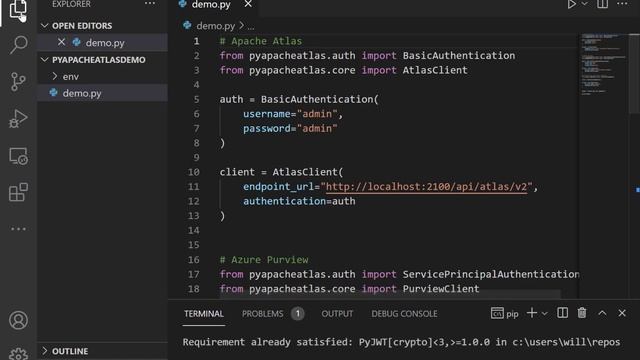Click the '# Apache Atlas' comment line

click(x=261, y=41)
